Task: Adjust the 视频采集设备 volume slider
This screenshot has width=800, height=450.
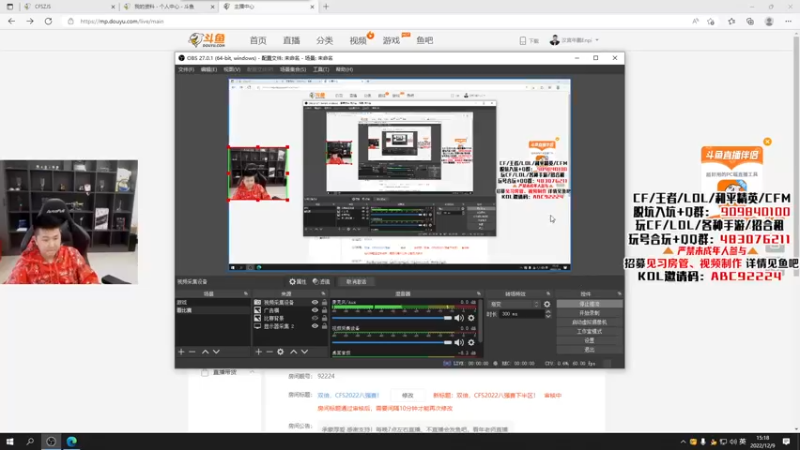Action: coord(392,342)
